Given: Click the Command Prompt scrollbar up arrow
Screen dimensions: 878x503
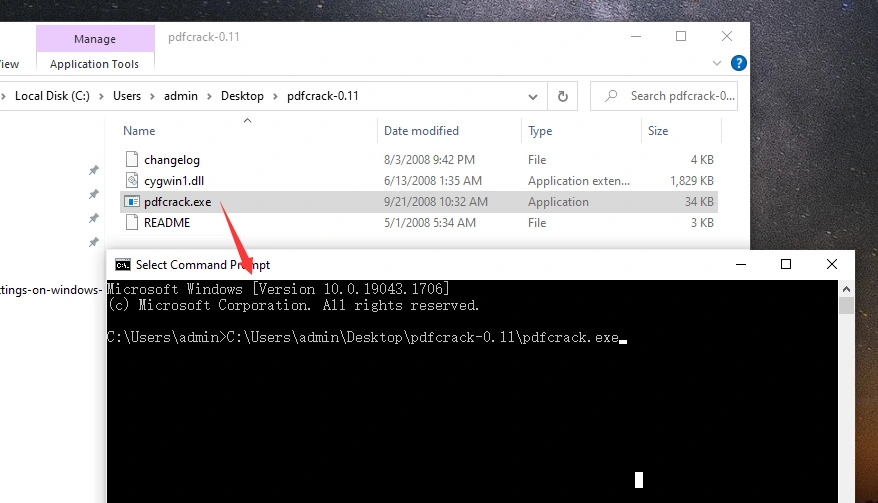Looking at the screenshot, I should [846, 289].
